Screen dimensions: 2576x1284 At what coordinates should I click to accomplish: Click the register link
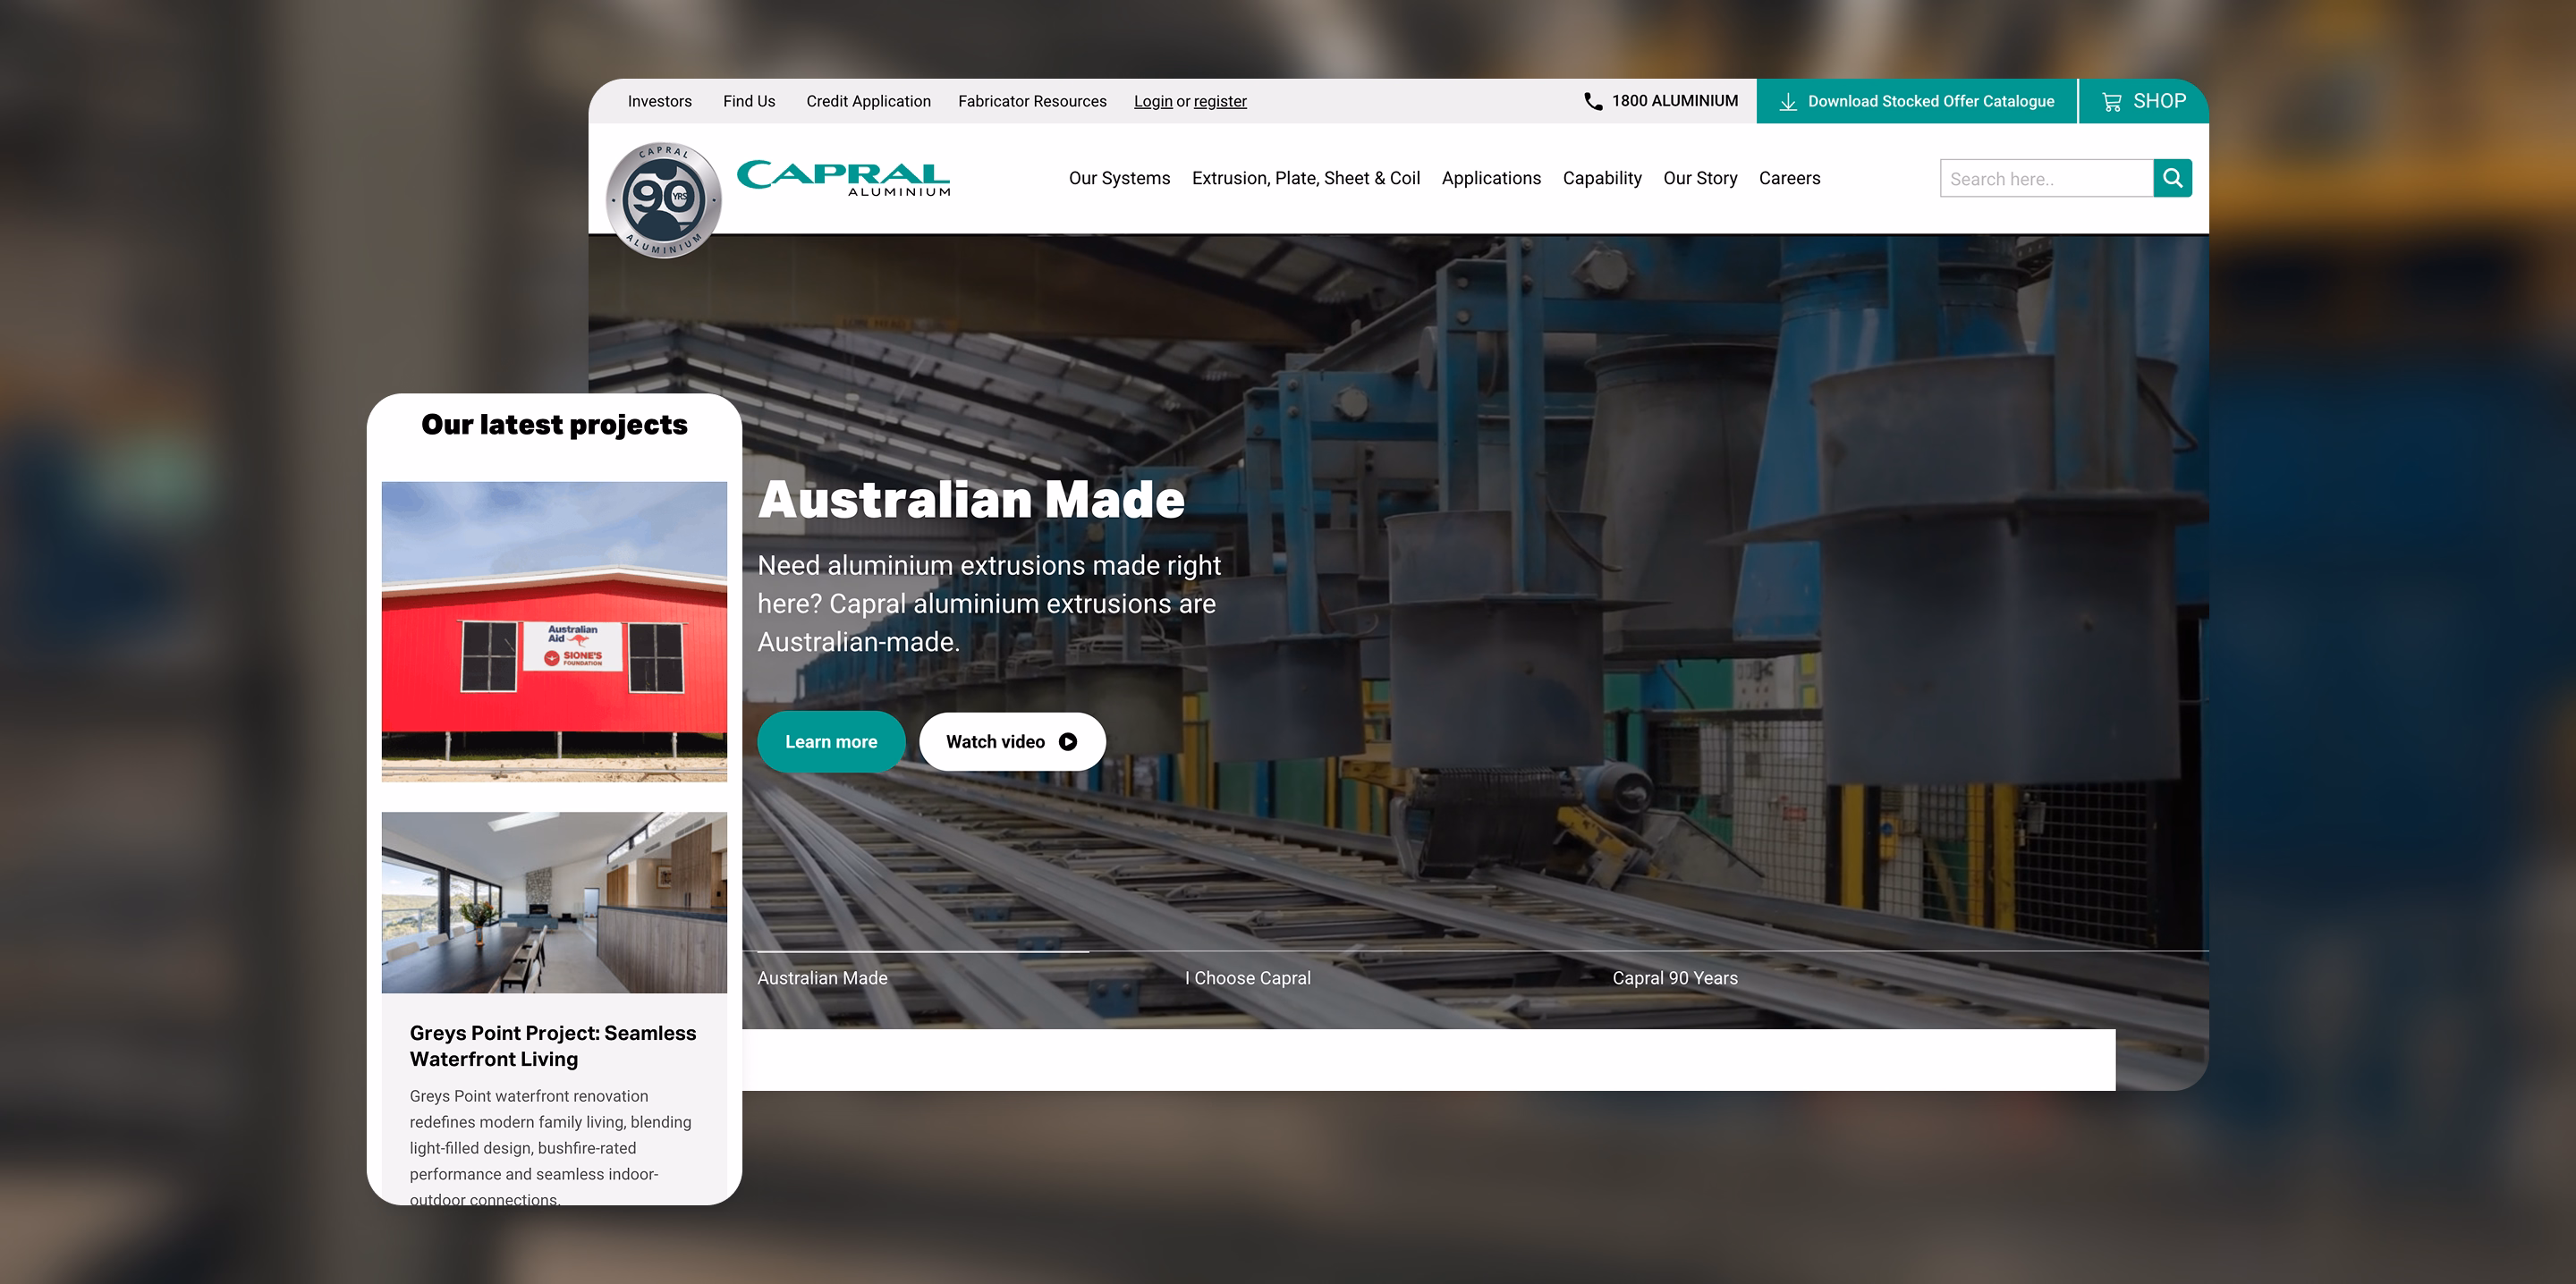1220,101
